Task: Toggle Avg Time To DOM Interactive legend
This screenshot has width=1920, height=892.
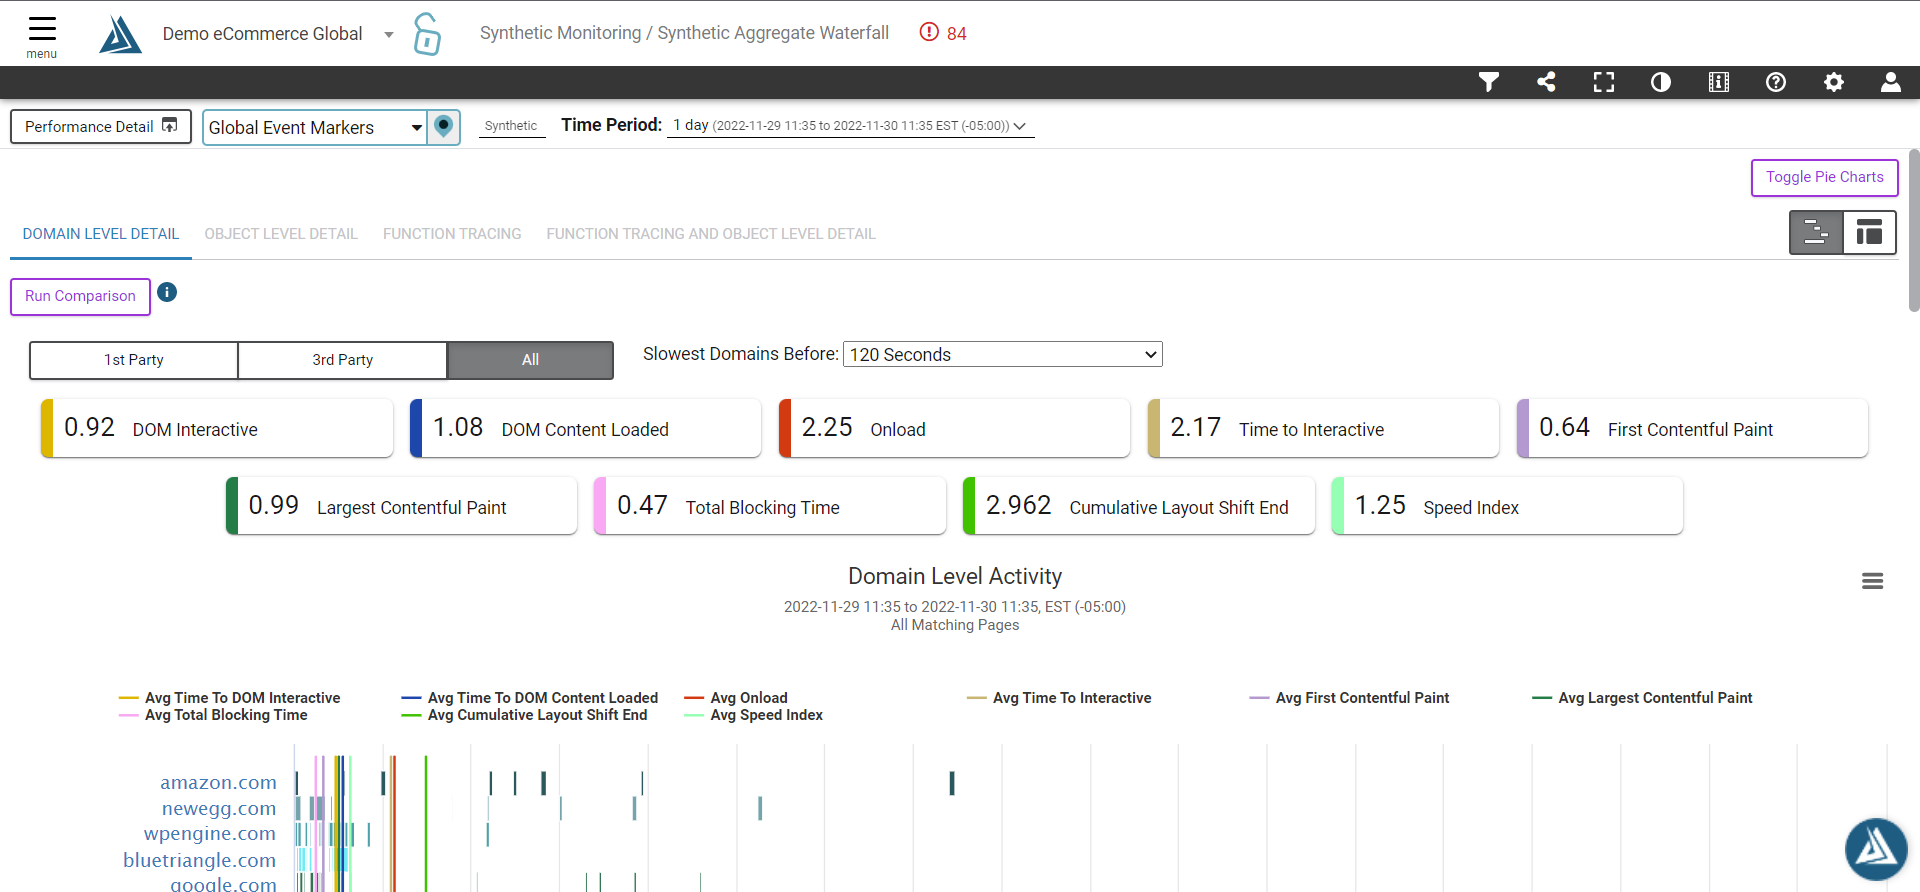Action: (230, 698)
